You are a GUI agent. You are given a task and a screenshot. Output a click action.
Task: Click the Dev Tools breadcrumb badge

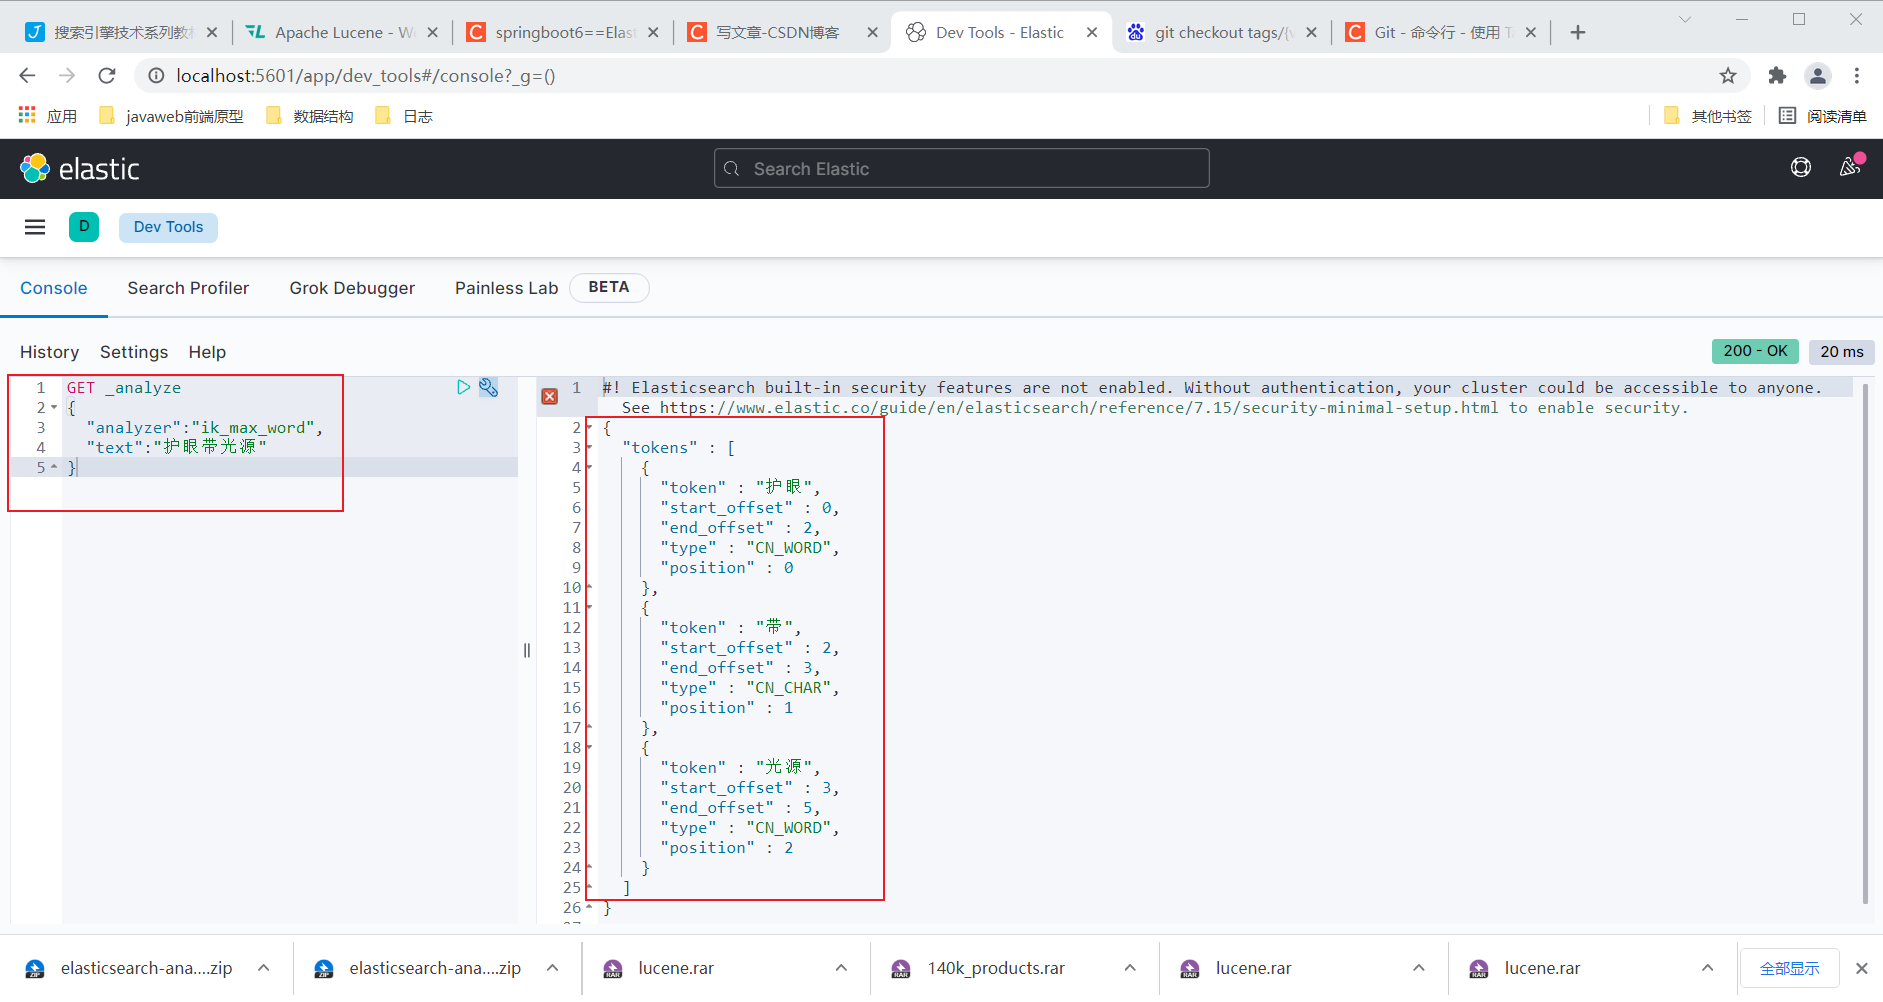coord(167,227)
